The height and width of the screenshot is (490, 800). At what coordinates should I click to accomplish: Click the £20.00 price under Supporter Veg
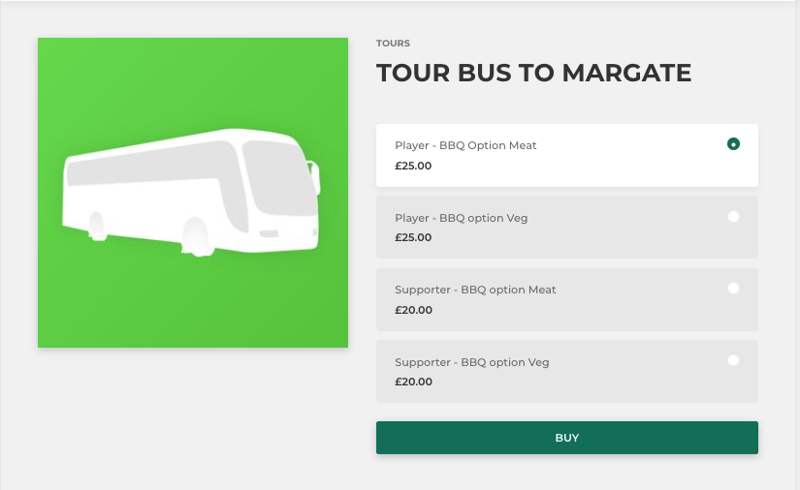click(413, 382)
